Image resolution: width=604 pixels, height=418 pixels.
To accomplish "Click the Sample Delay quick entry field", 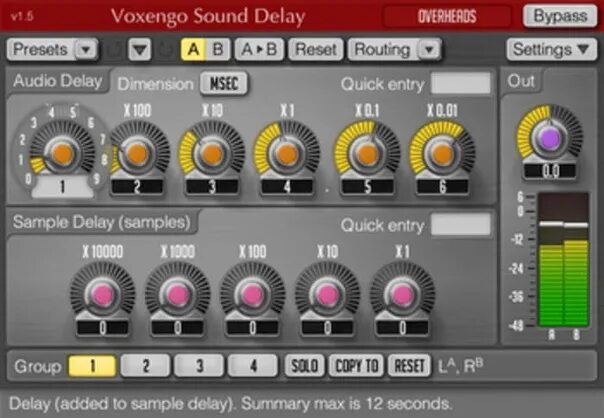I will coord(461,224).
